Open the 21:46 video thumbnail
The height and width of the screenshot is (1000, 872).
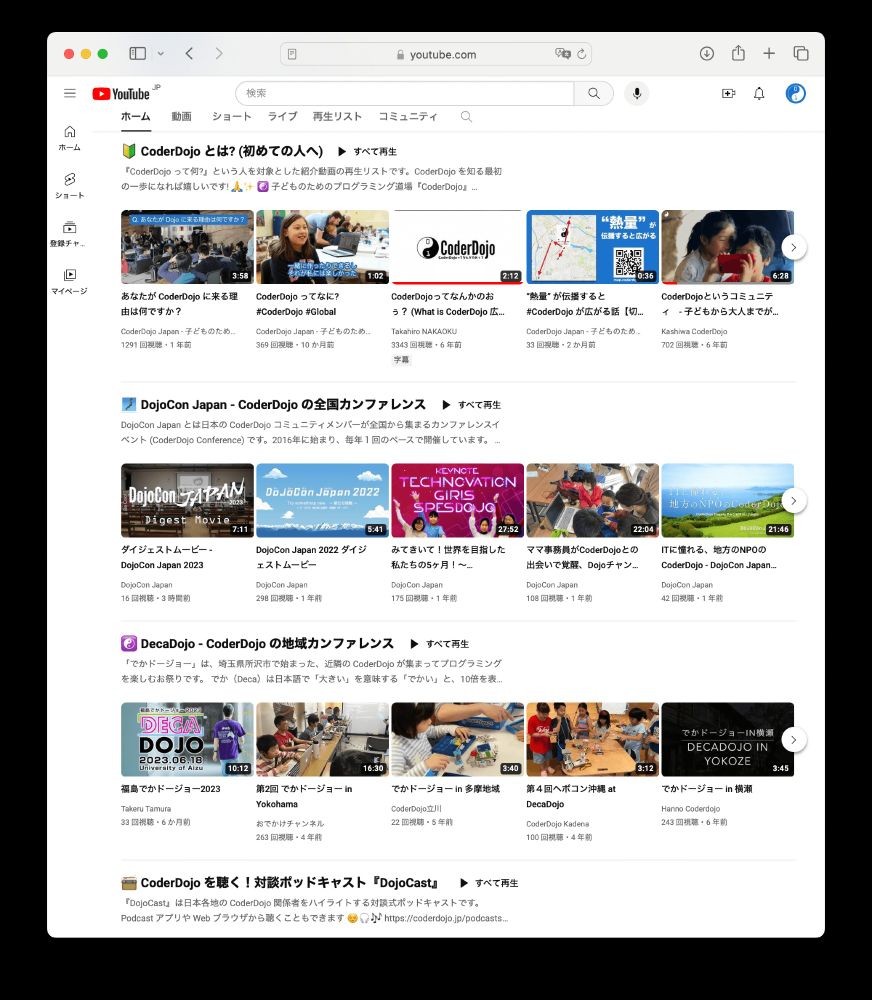click(728, 500)
